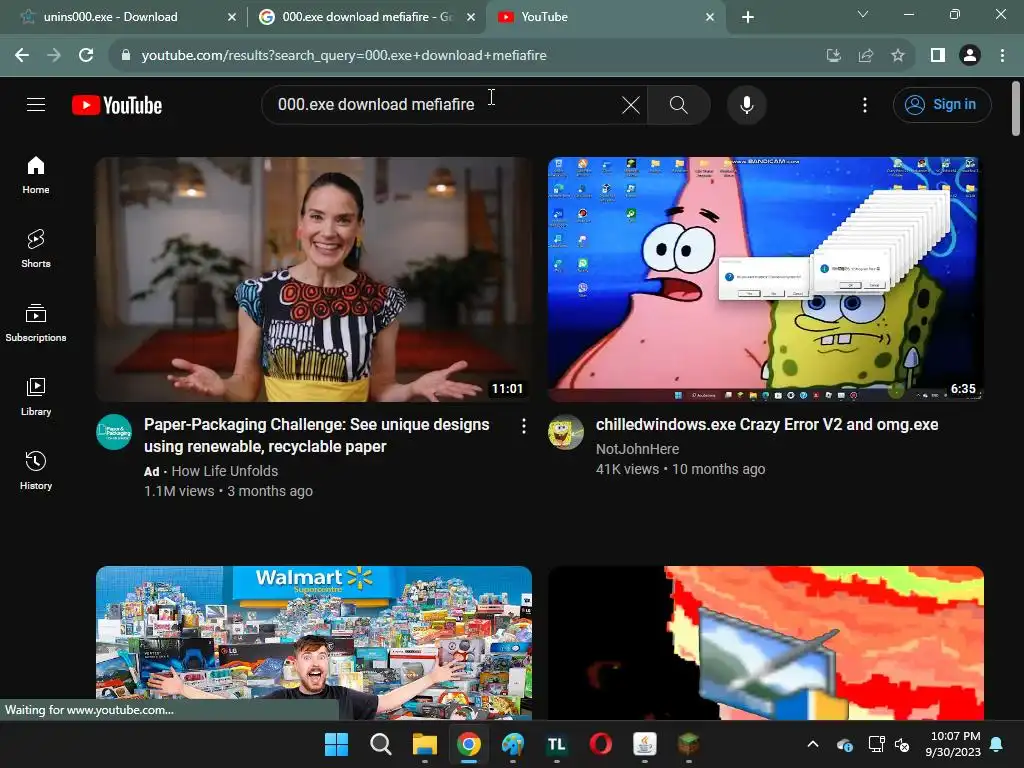Open taskbar Search
Viewport: 1024px width, 768px height.
pos(381,744)
